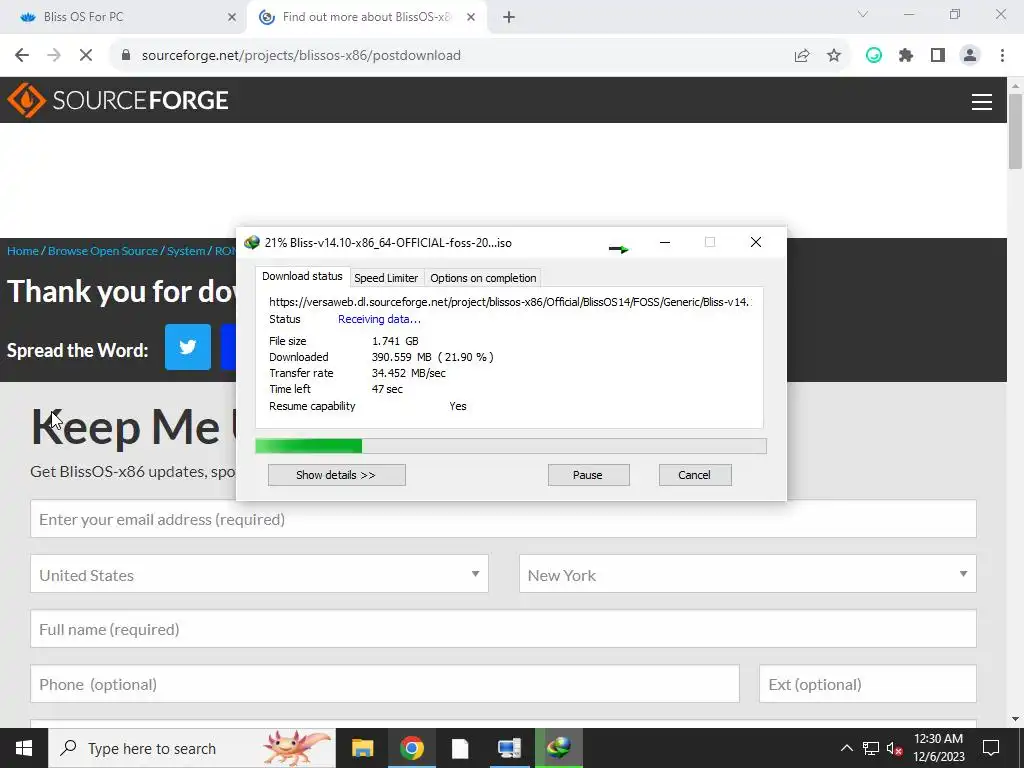
Task: Open File Explorer from taskbar
Action: (362, 748)
